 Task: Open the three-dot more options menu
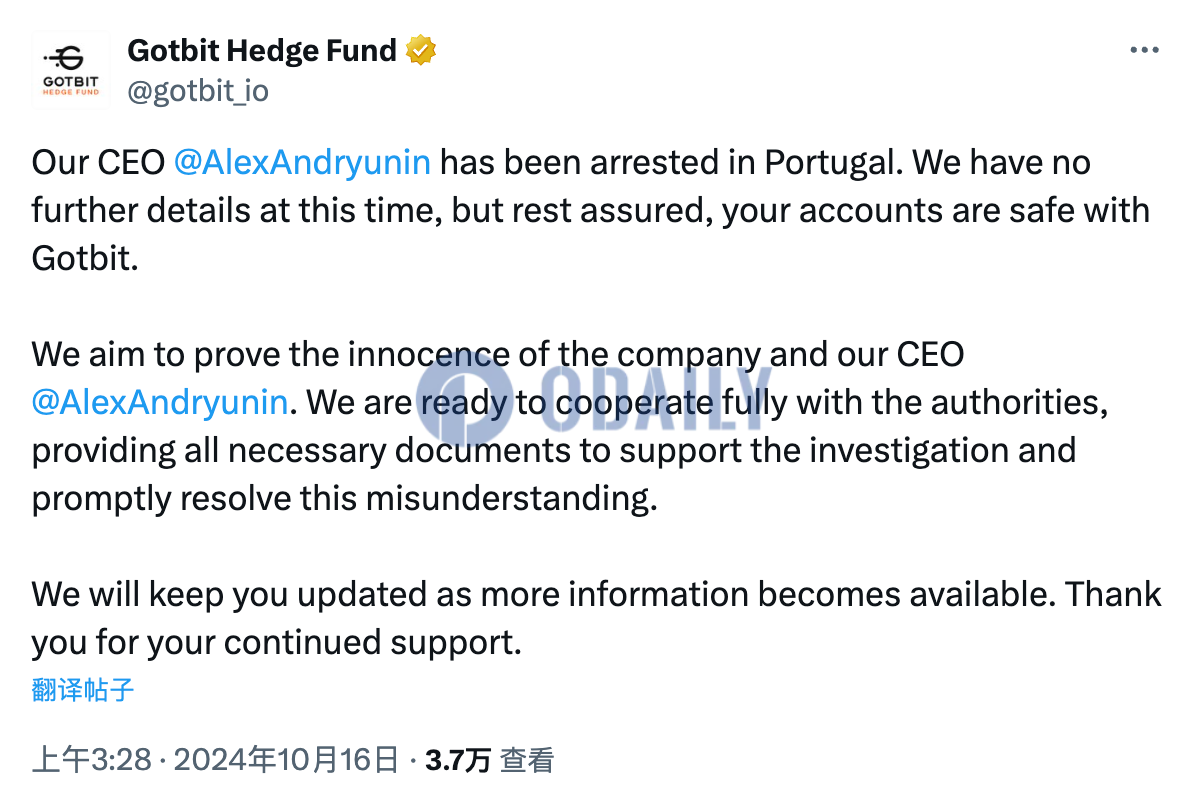tap(1144, 50)
